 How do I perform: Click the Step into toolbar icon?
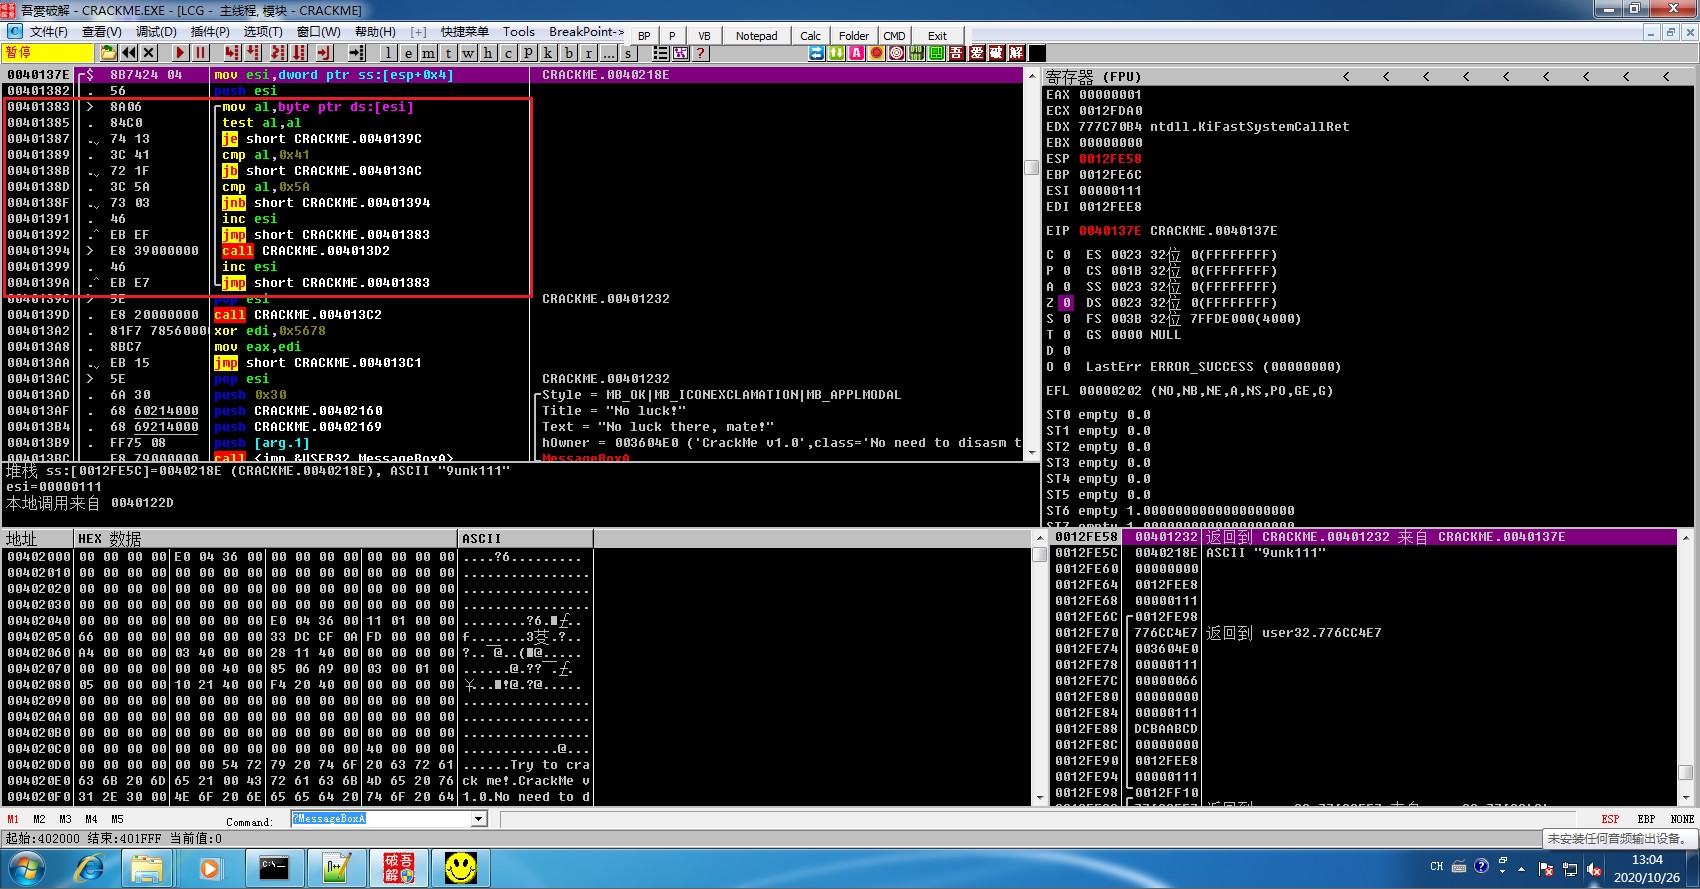(233, 53)
